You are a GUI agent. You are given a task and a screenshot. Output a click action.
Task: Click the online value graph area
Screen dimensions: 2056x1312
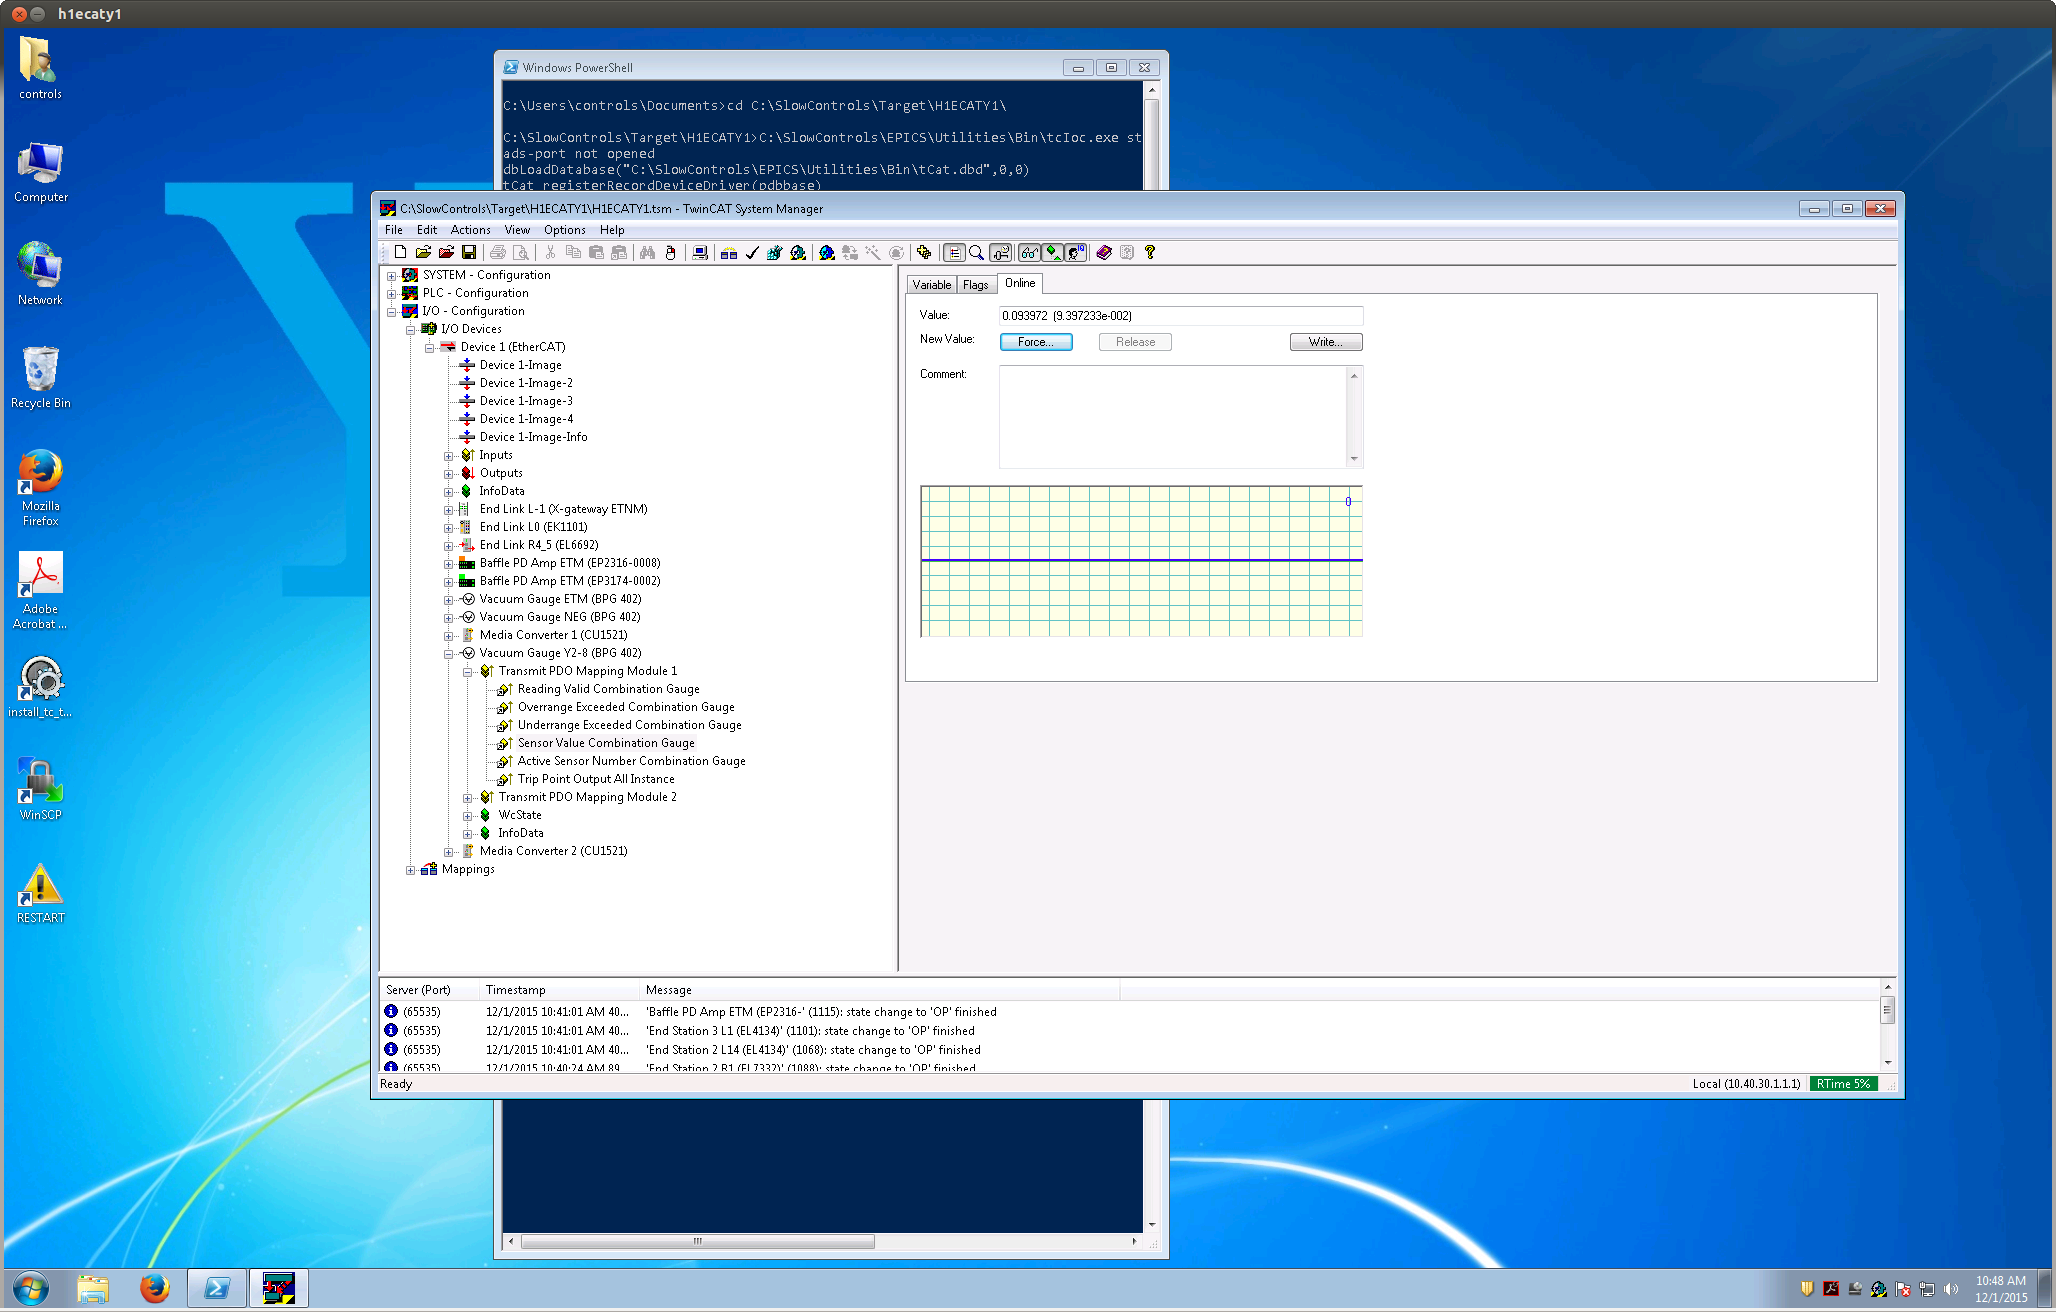coord(1141,561)
